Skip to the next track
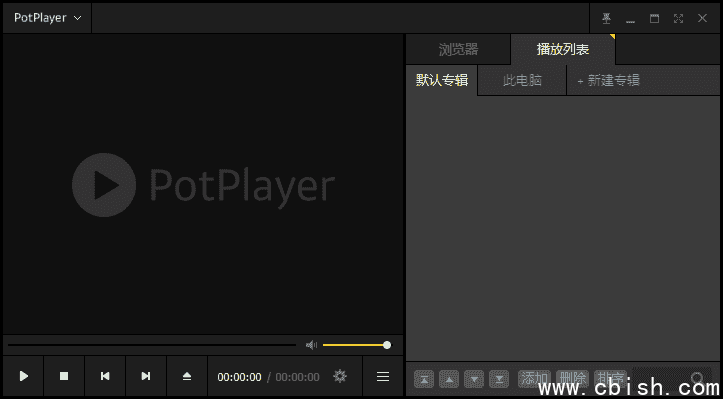The width and height of the screenshot is (723, 399). click(x=146, y=376)
